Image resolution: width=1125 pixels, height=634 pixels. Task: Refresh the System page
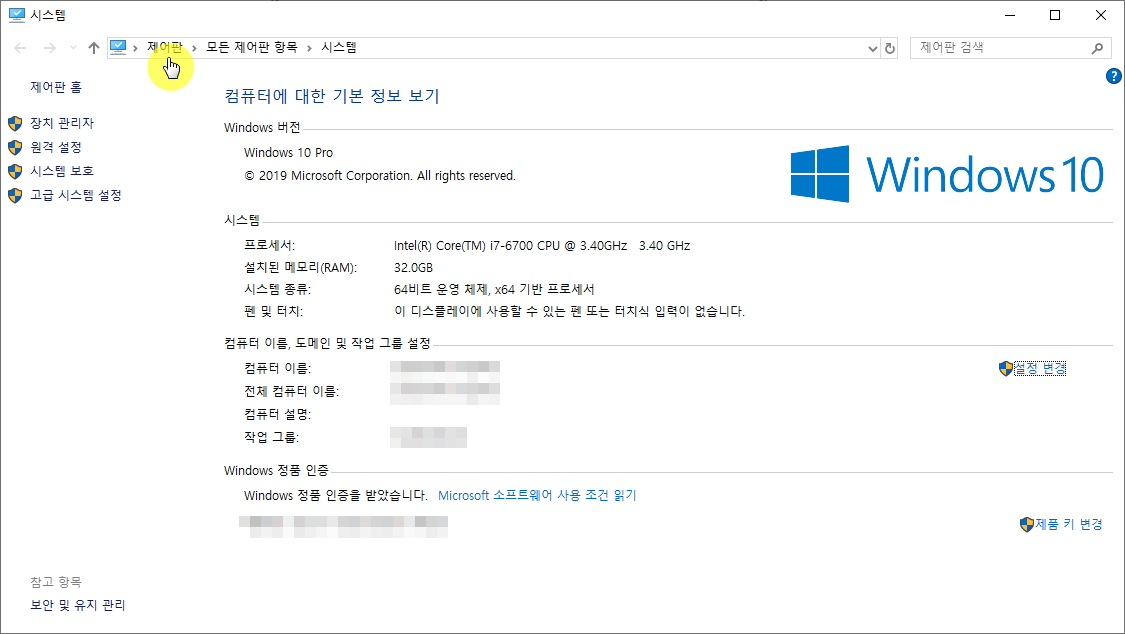890,48
